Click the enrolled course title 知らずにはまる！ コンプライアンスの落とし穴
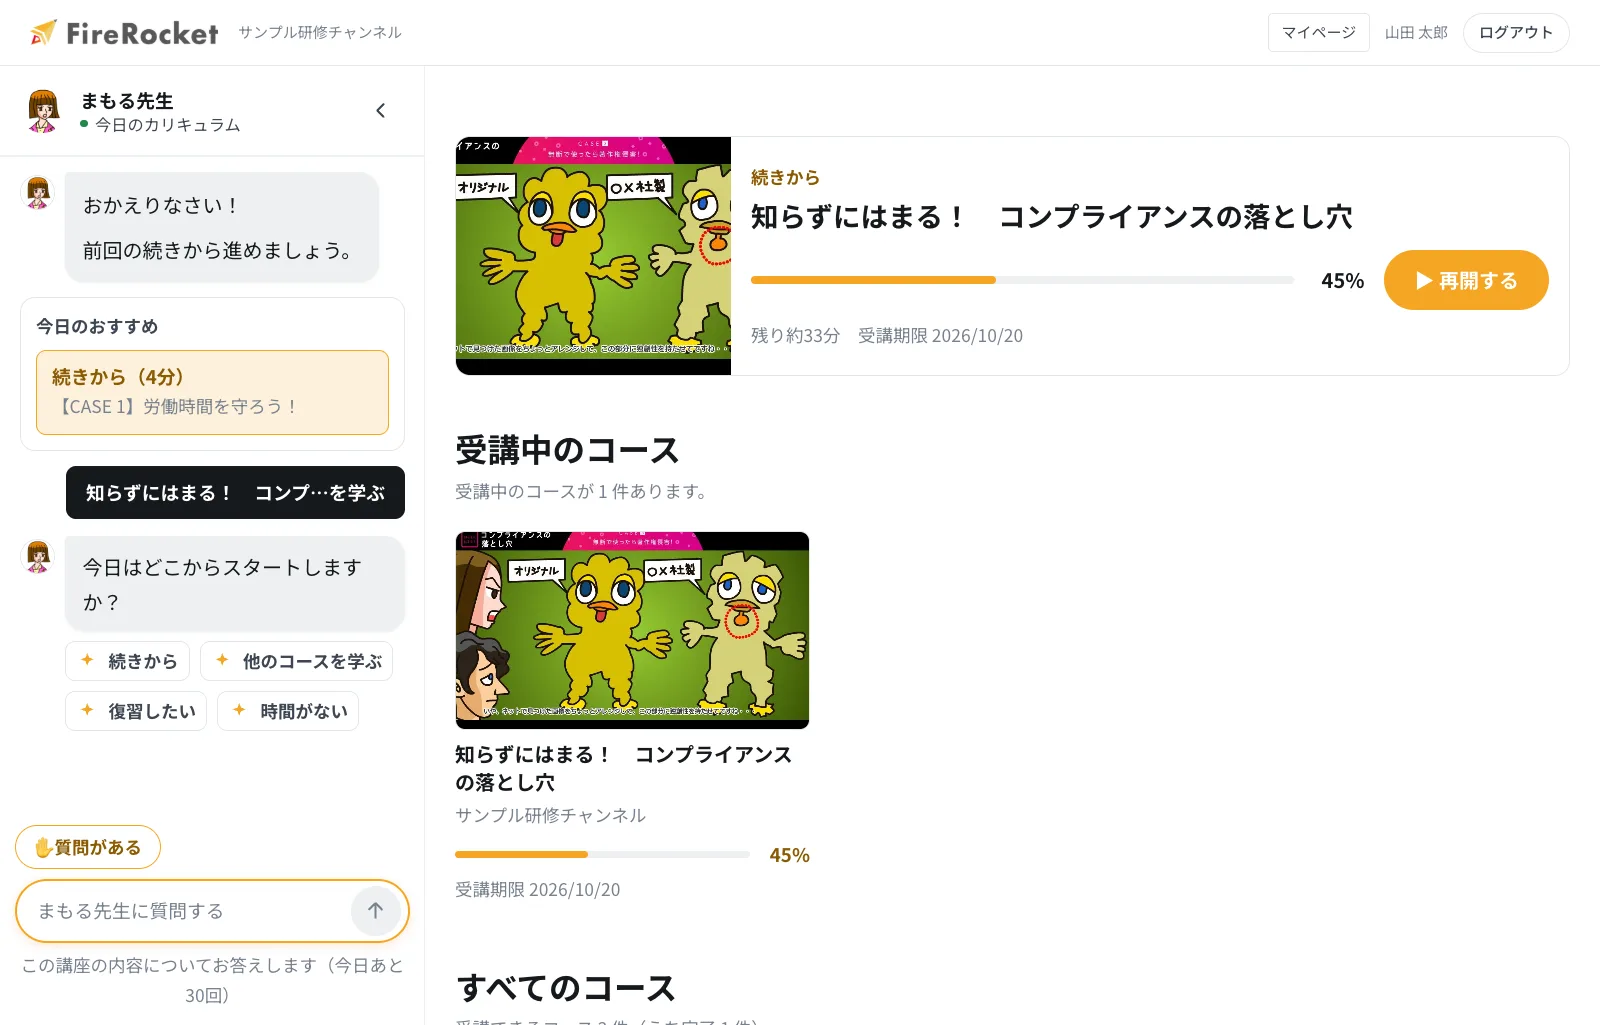Screen dimensions: 1600x1025 click(623, 768)
